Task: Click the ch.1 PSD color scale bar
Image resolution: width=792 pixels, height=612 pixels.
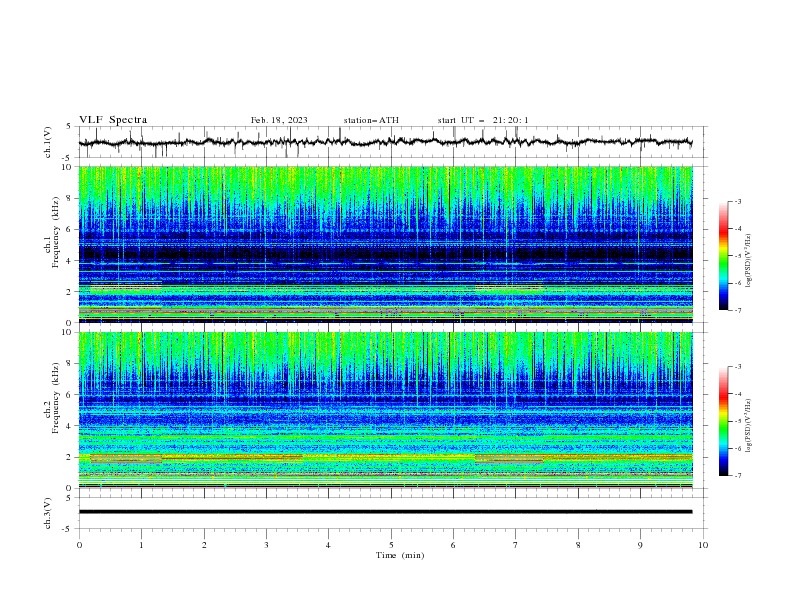Action: [x=723, y=256]
